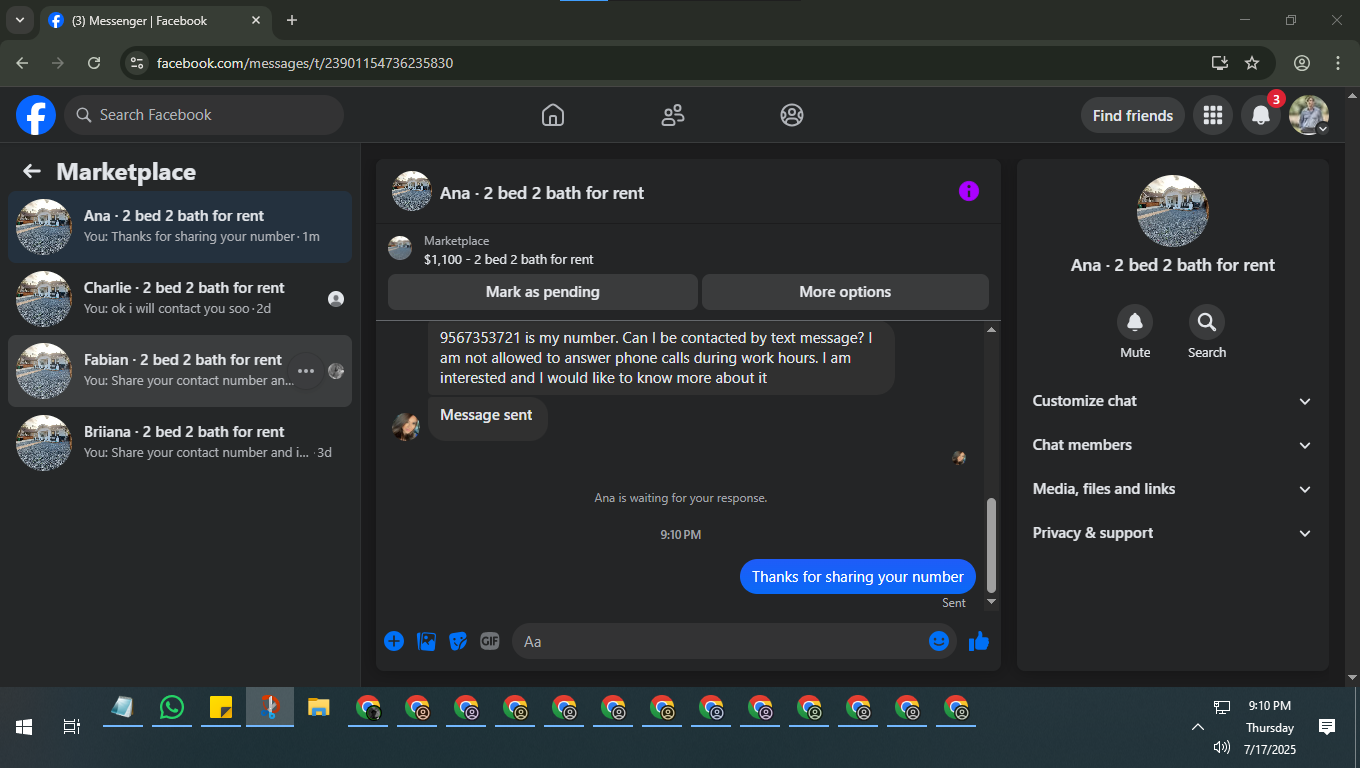Open the Snipping Tool taskbar icon
1360x768 pixels.
270,707
